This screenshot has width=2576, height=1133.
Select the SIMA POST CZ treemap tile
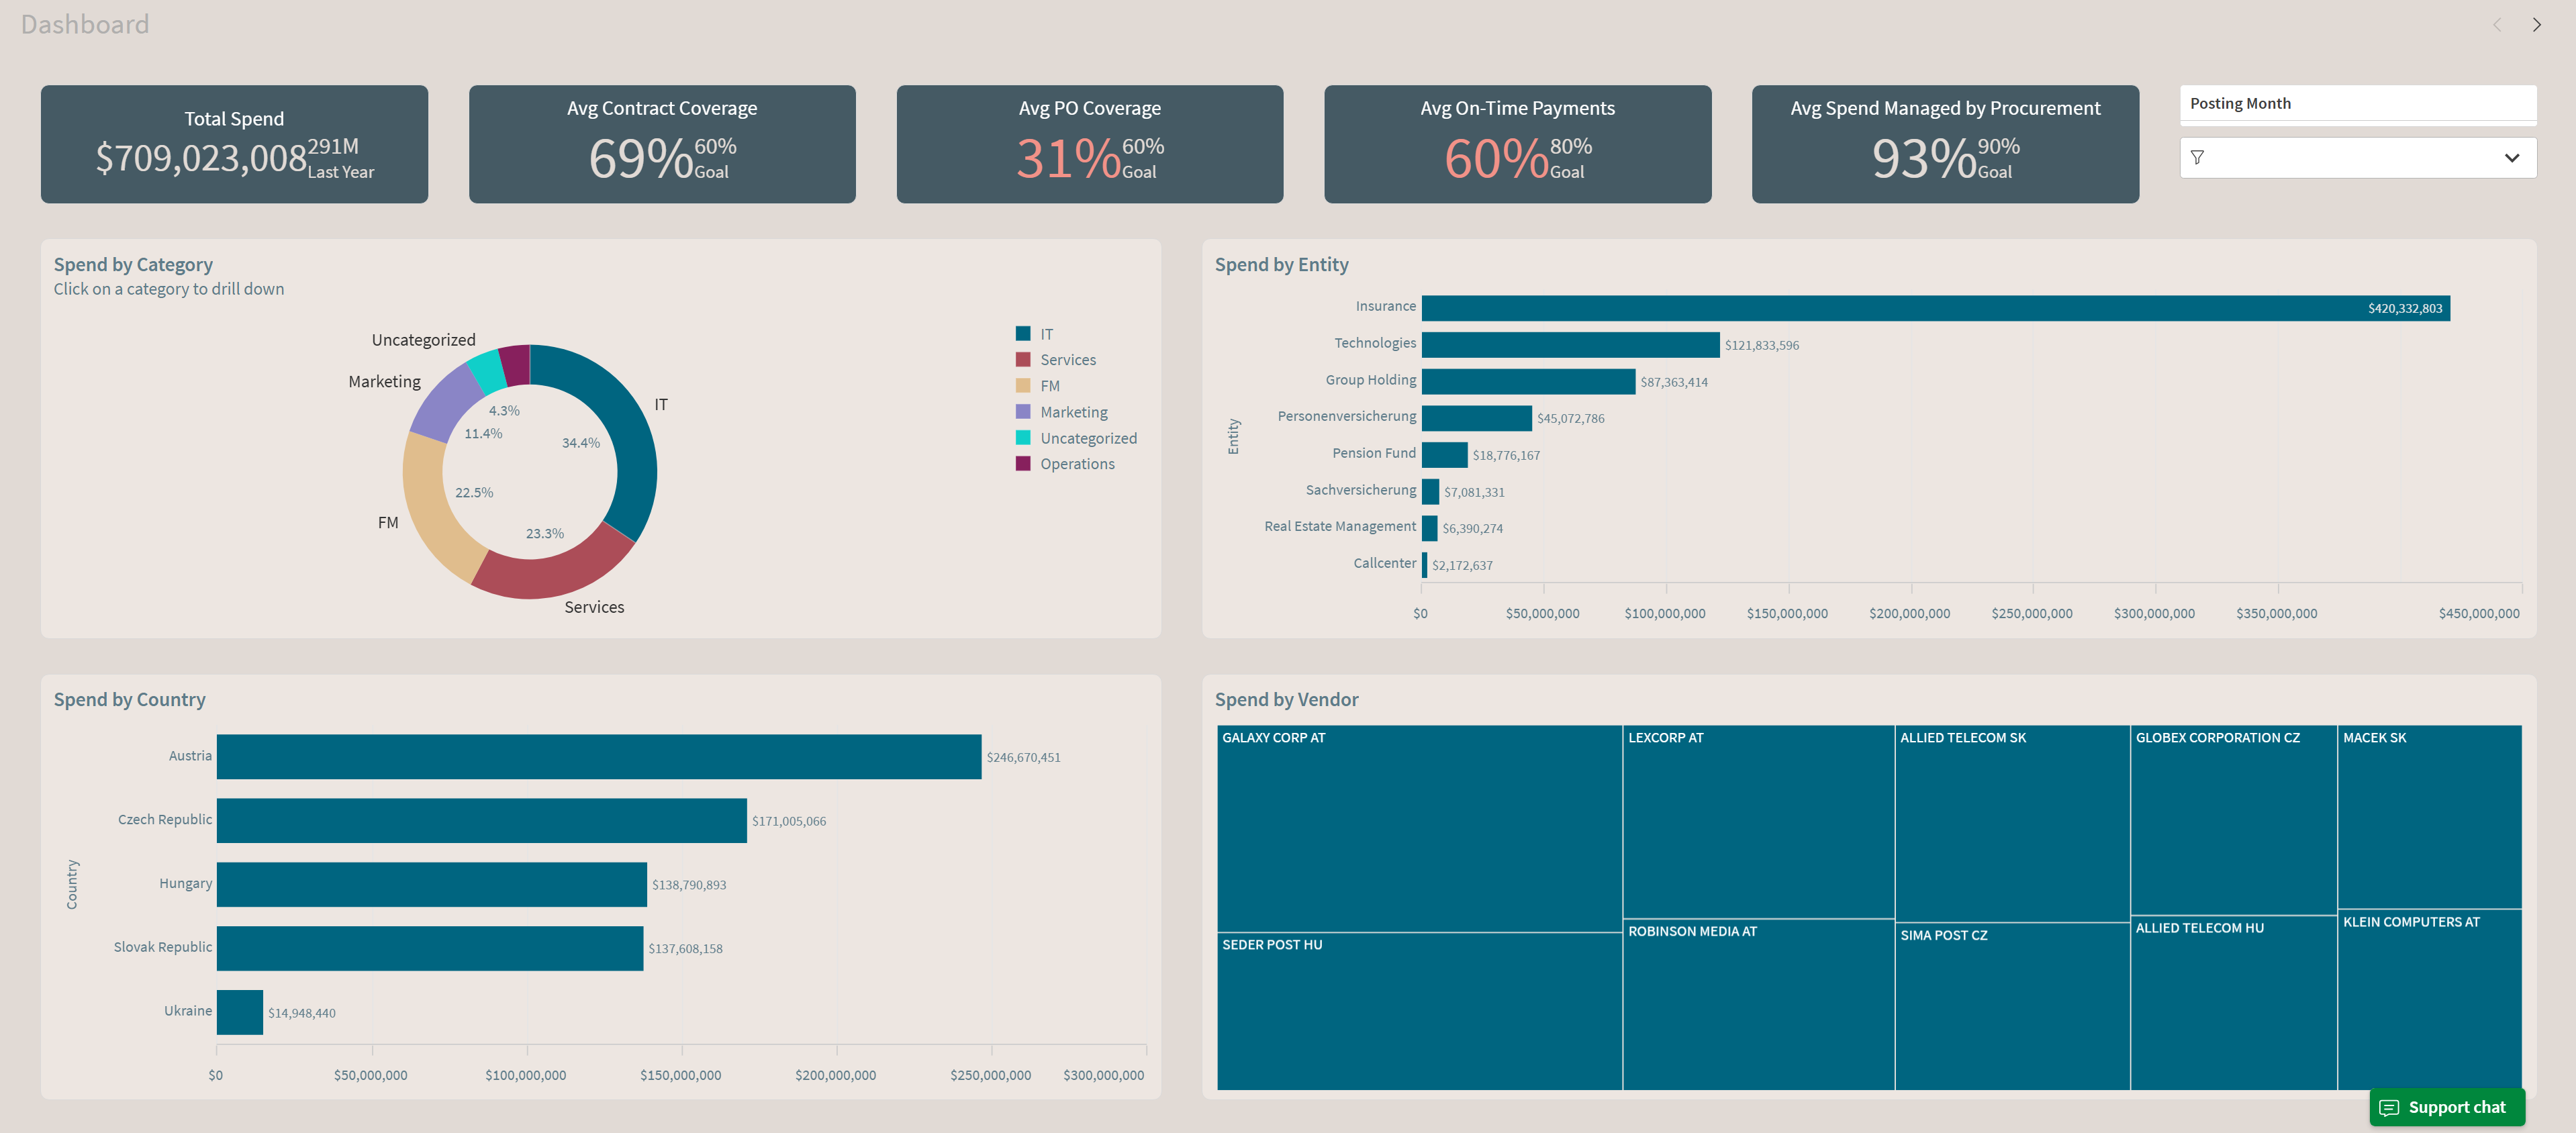click(x=2012, y=1007)
